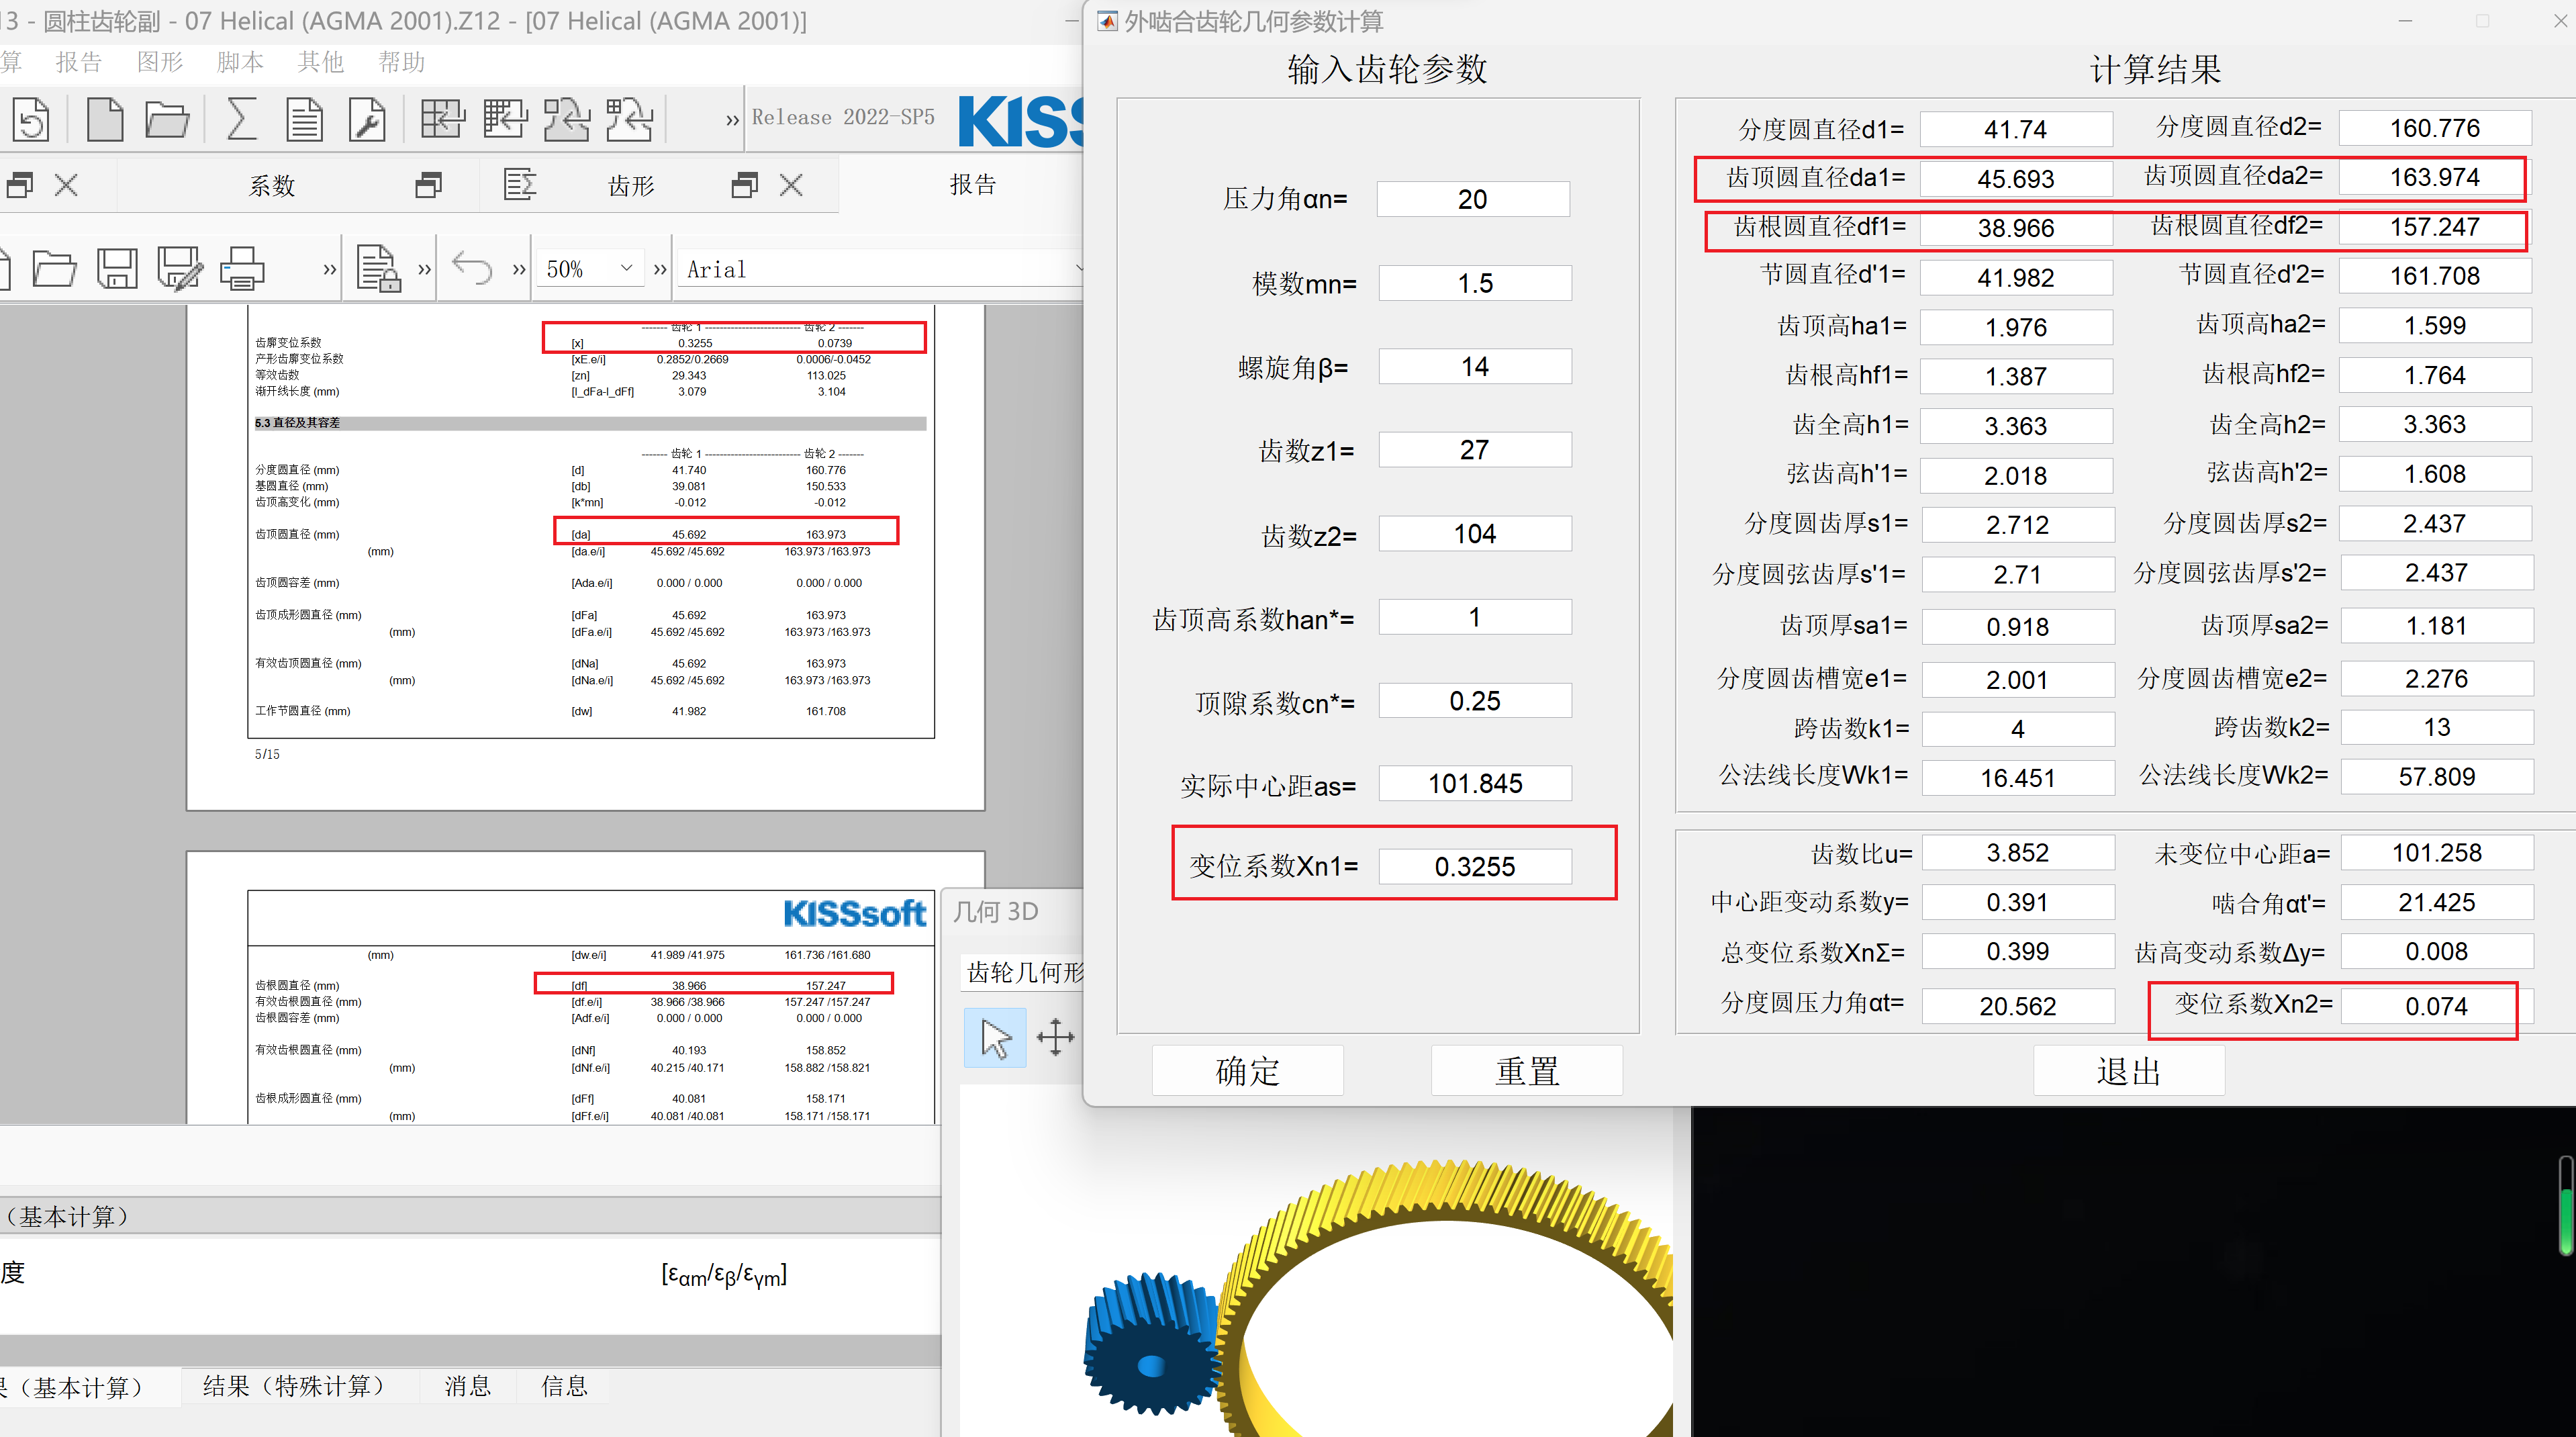Click the 啮合角αt' result value 21.425
Screen dimensions: 2576x1437
pos(2436,902)
